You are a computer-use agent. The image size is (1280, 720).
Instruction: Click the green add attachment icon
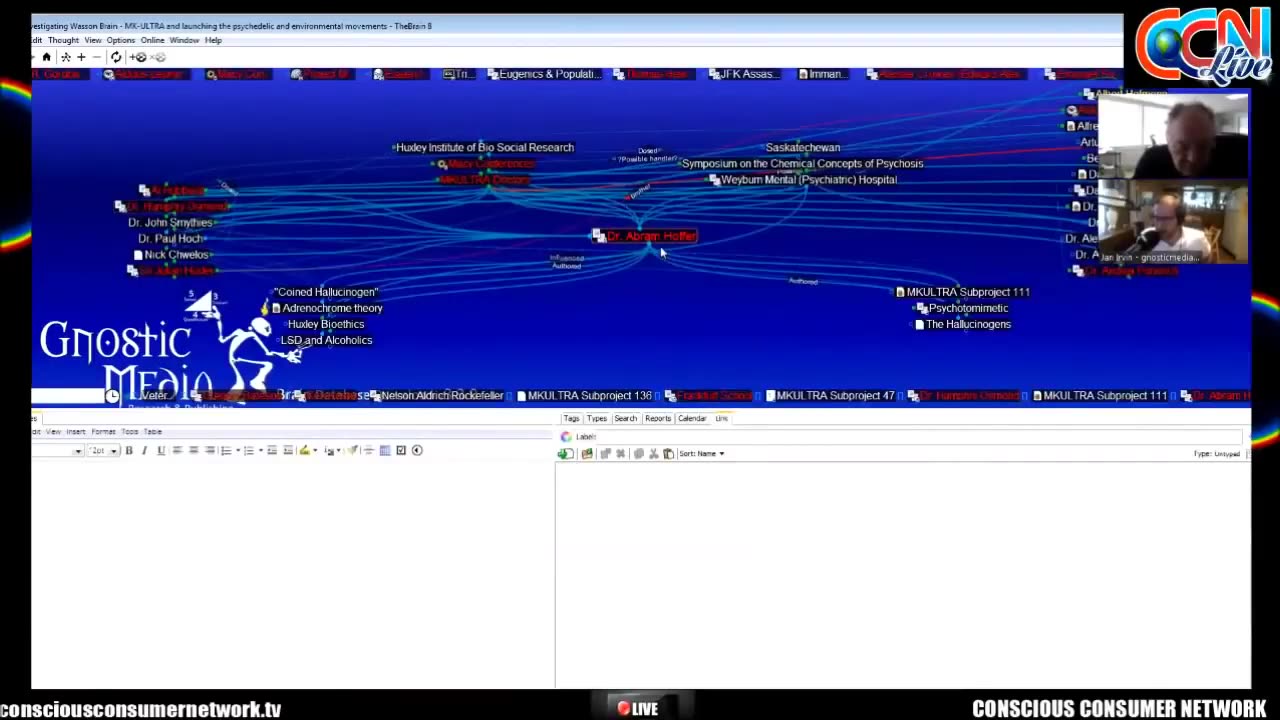pyautogui.click(x=566, y=454)
